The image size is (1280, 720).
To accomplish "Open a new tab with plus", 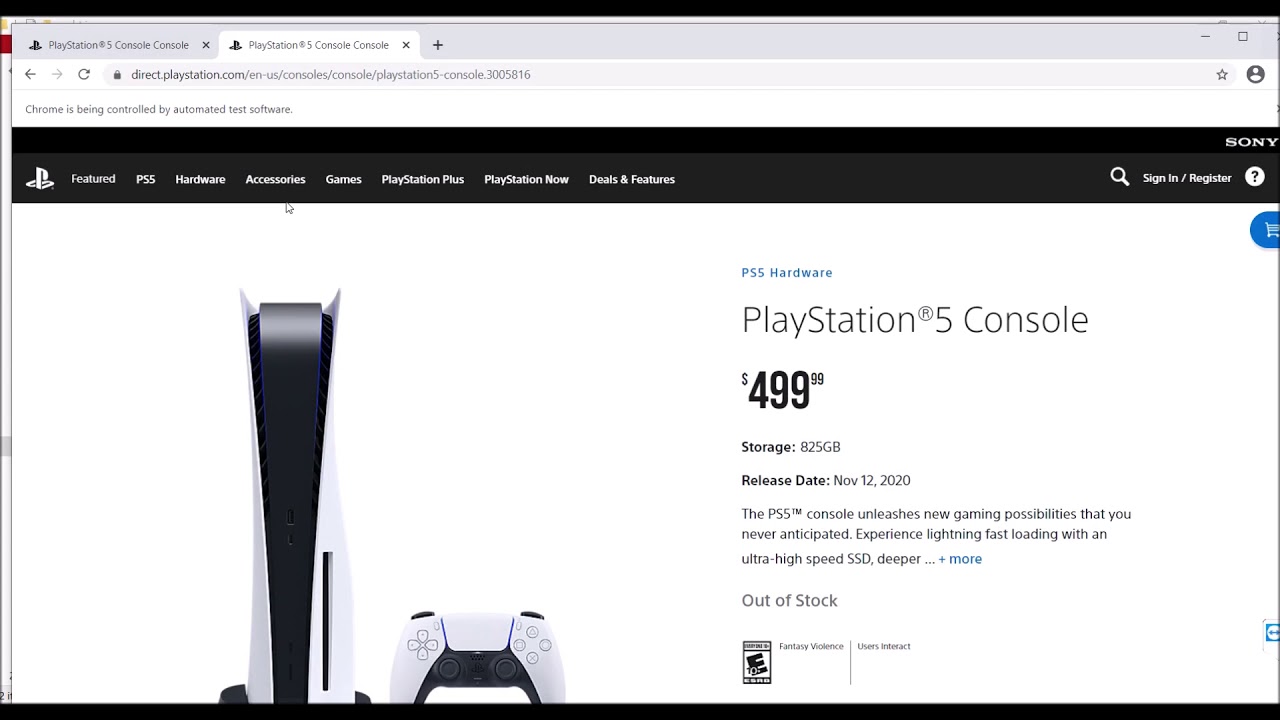I will pos(438,45).
